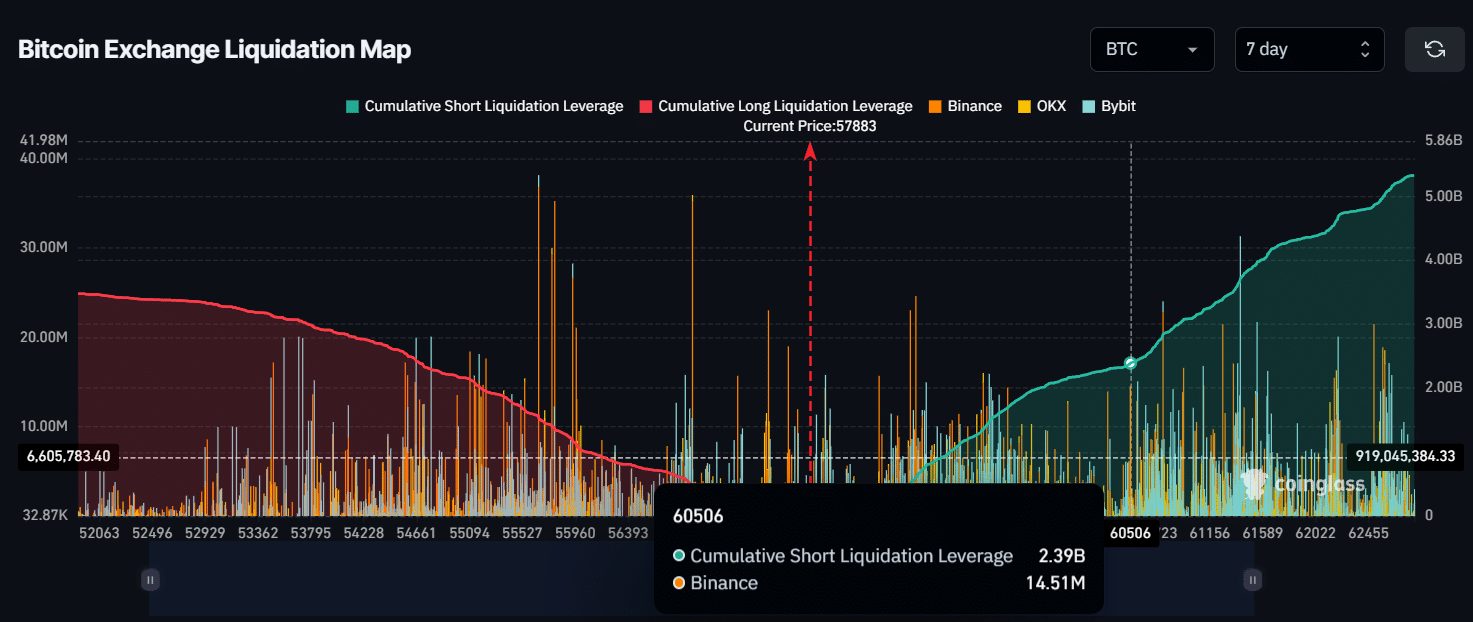Click the 6,605,783.40 left axis marker

[68, 456]
